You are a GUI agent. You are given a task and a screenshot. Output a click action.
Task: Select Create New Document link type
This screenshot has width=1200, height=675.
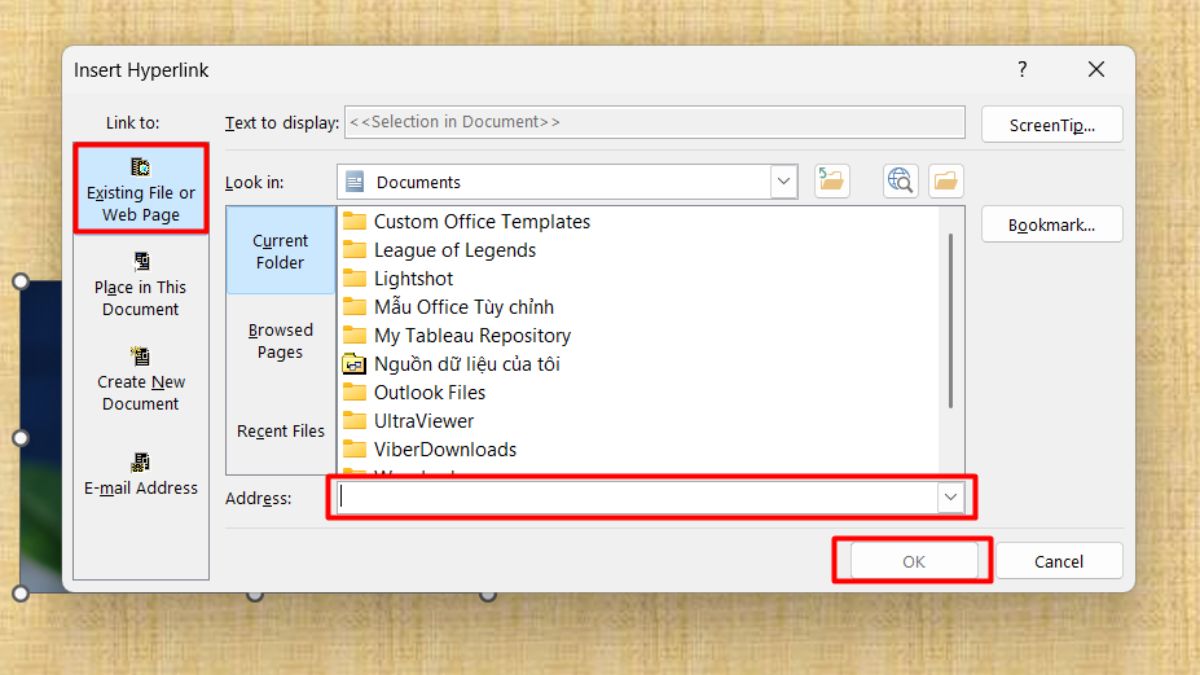pyautogui.click(x=140, y=379)
